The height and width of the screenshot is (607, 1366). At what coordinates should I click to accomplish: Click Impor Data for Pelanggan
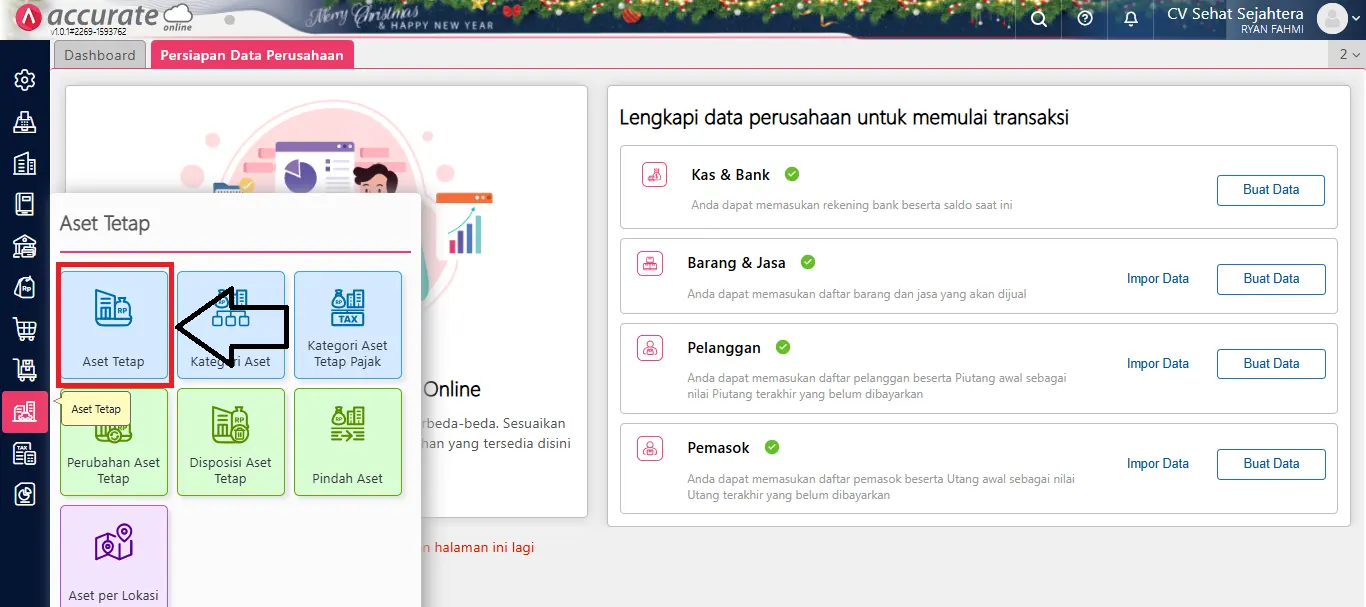[1157, 363]
